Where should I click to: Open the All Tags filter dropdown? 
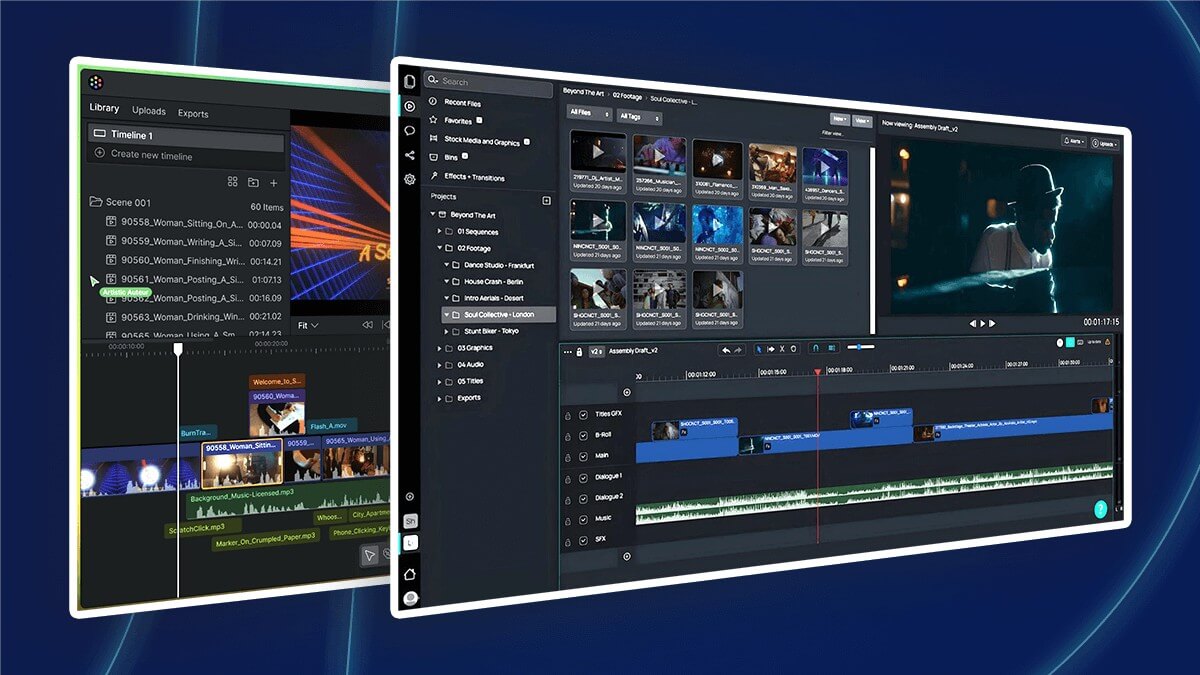pos(639,117)
